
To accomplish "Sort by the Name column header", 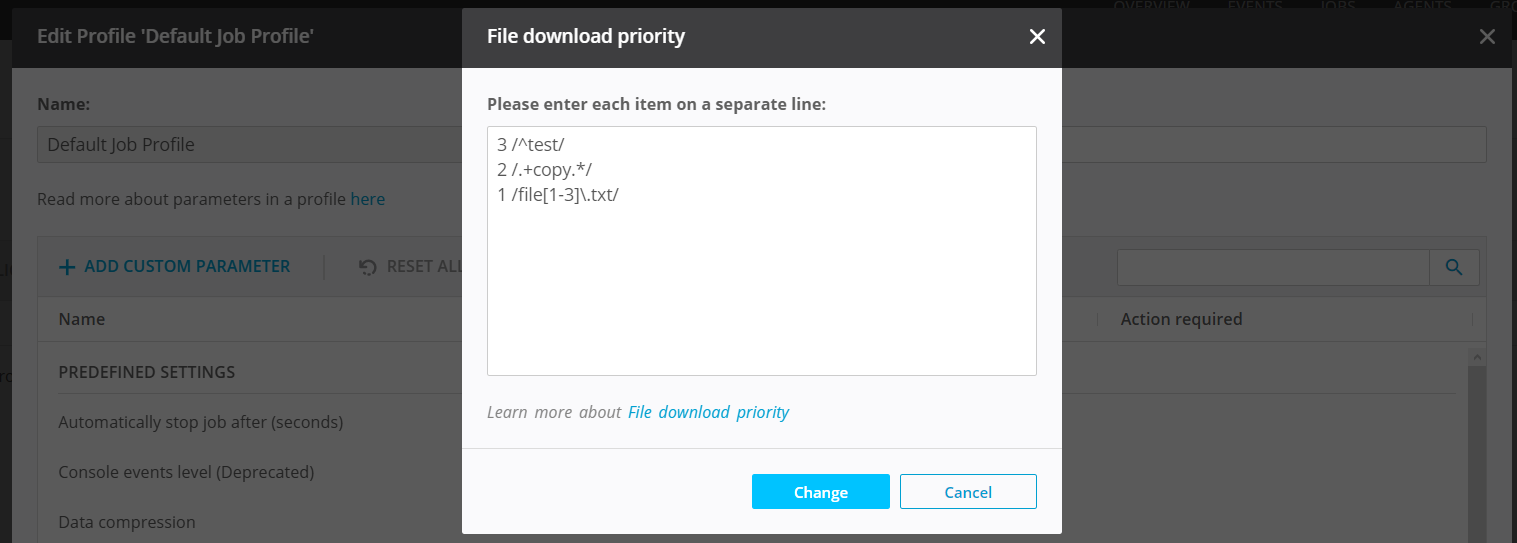I will coord(82,319).
